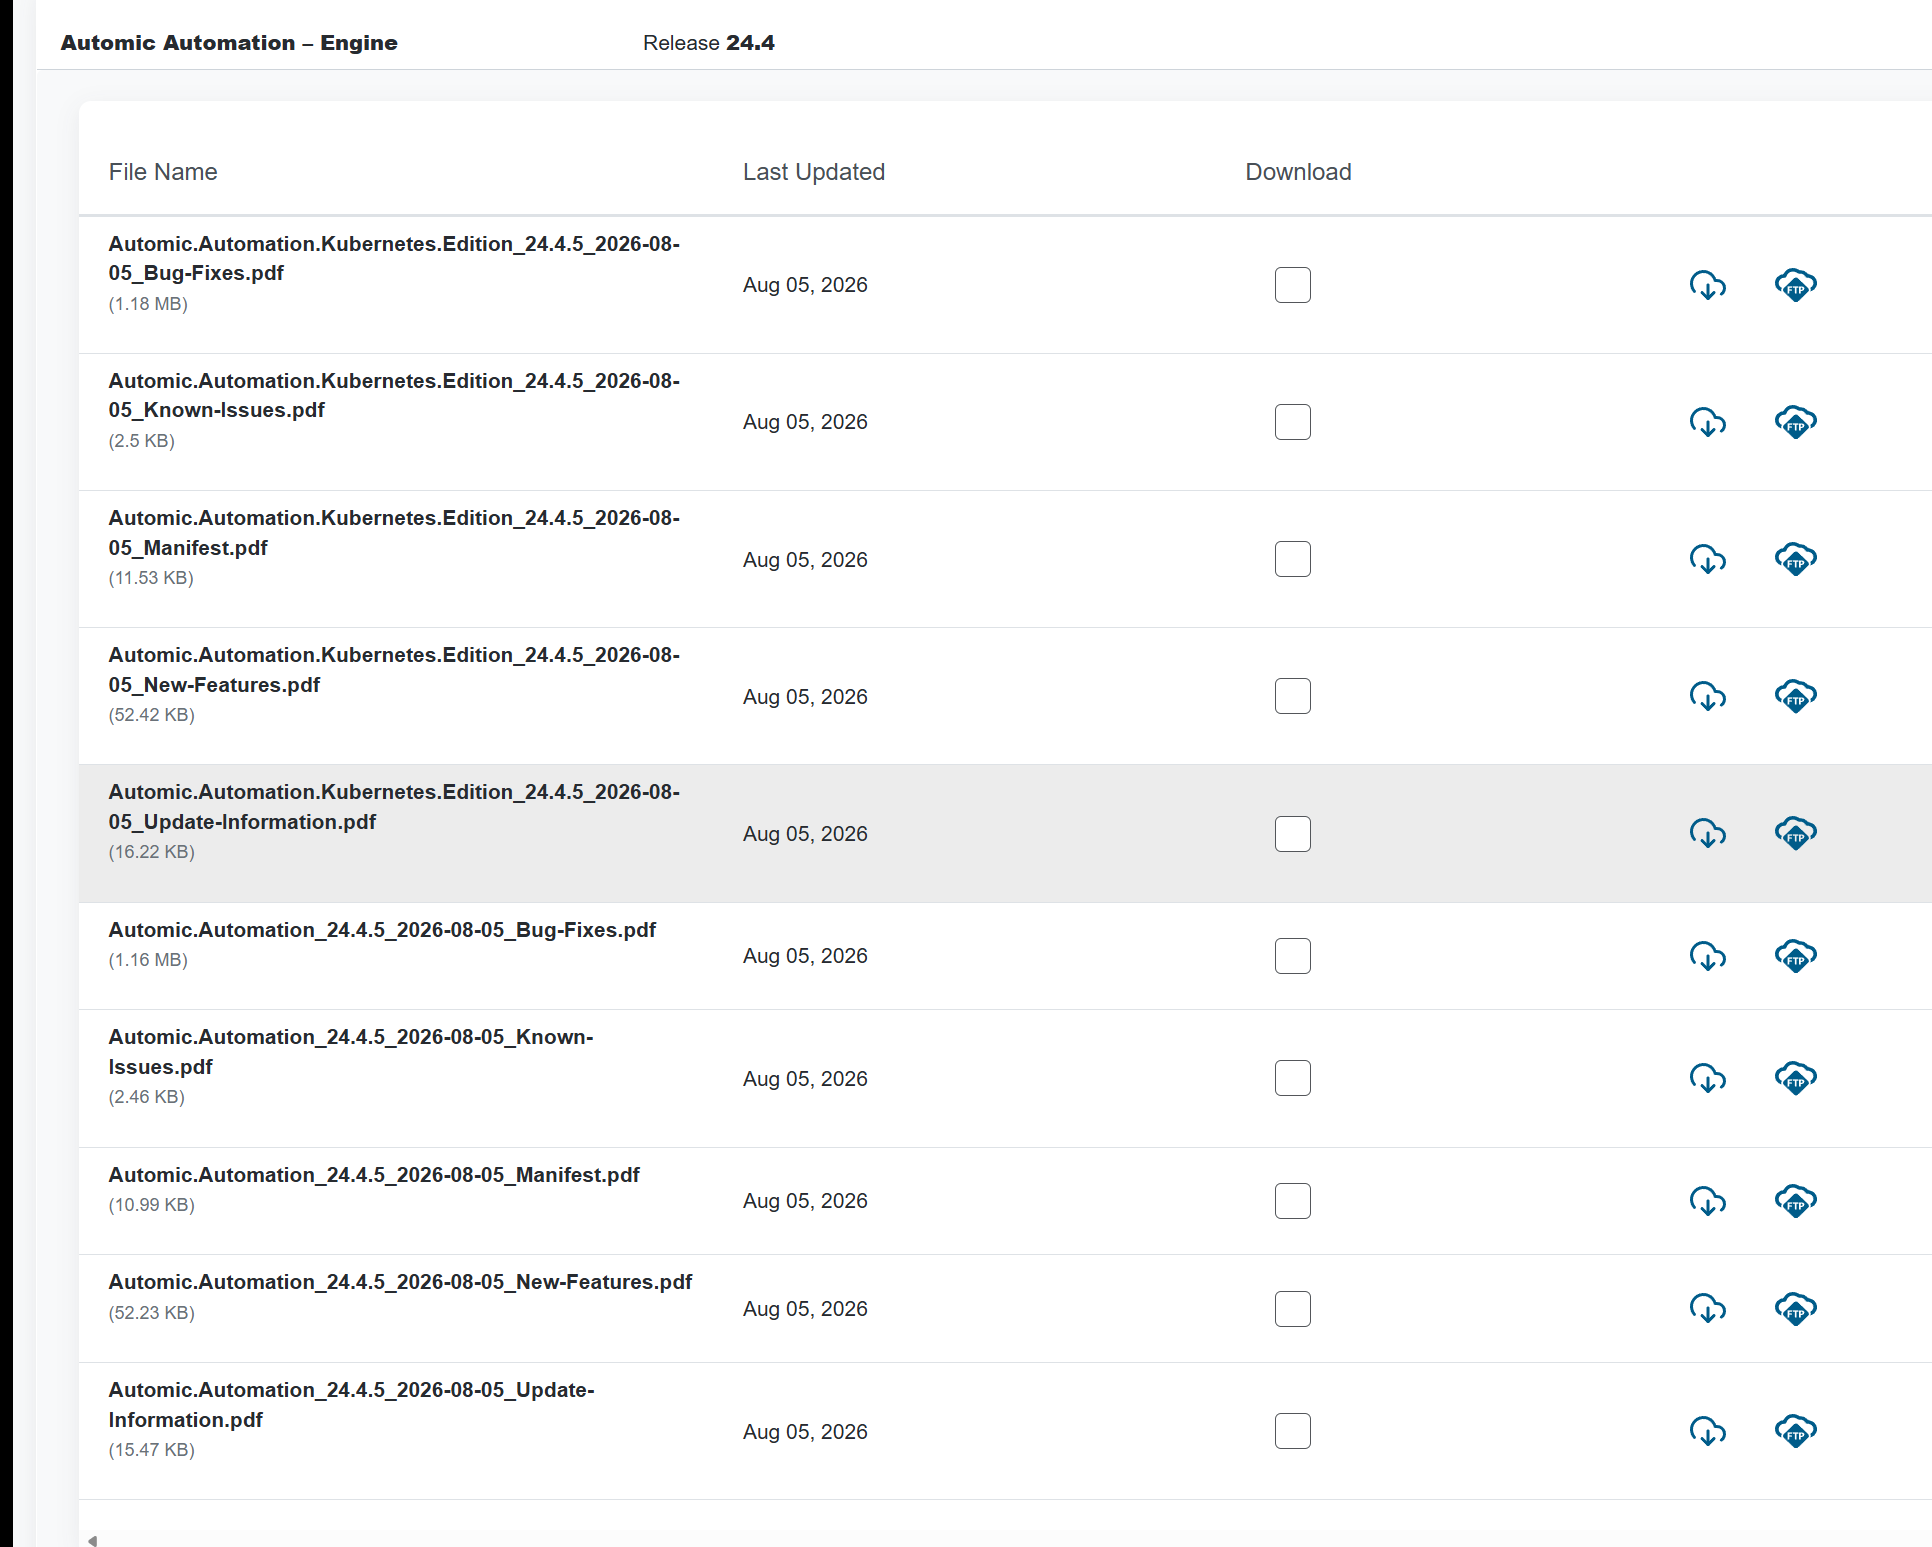Image resolution: width=1932 pixels, height=1547 pixels.
Task: Download New-Features.pdf (52.23 KB) via FTP icon
Action: coord(1796,1309)
